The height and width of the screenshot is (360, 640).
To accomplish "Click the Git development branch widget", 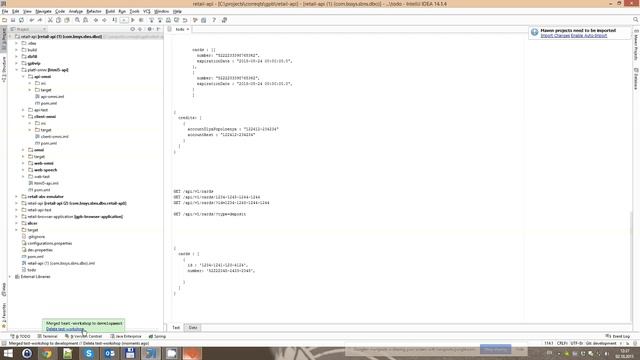I will 601,344.
